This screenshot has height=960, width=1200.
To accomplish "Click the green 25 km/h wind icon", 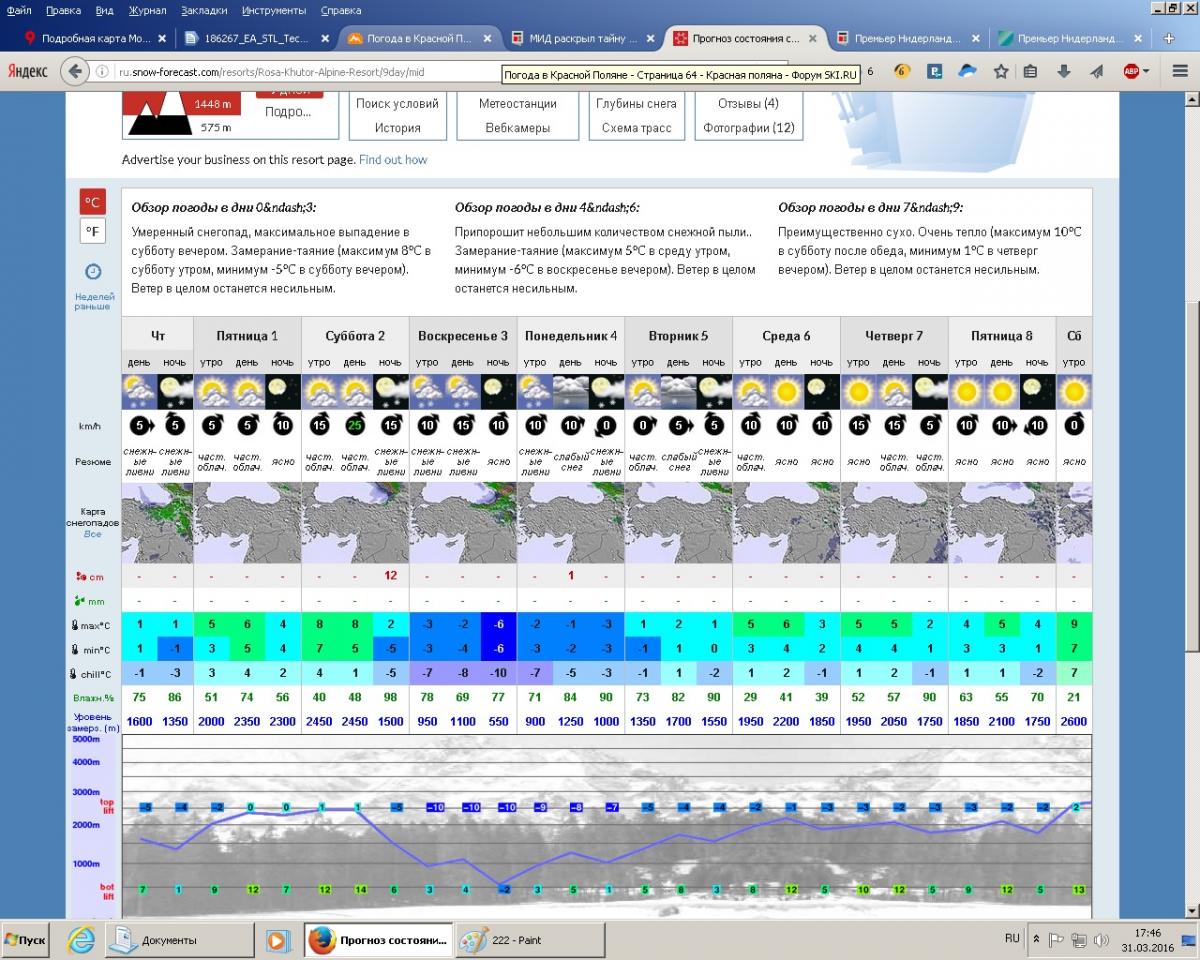I will [x=355, y=425].
